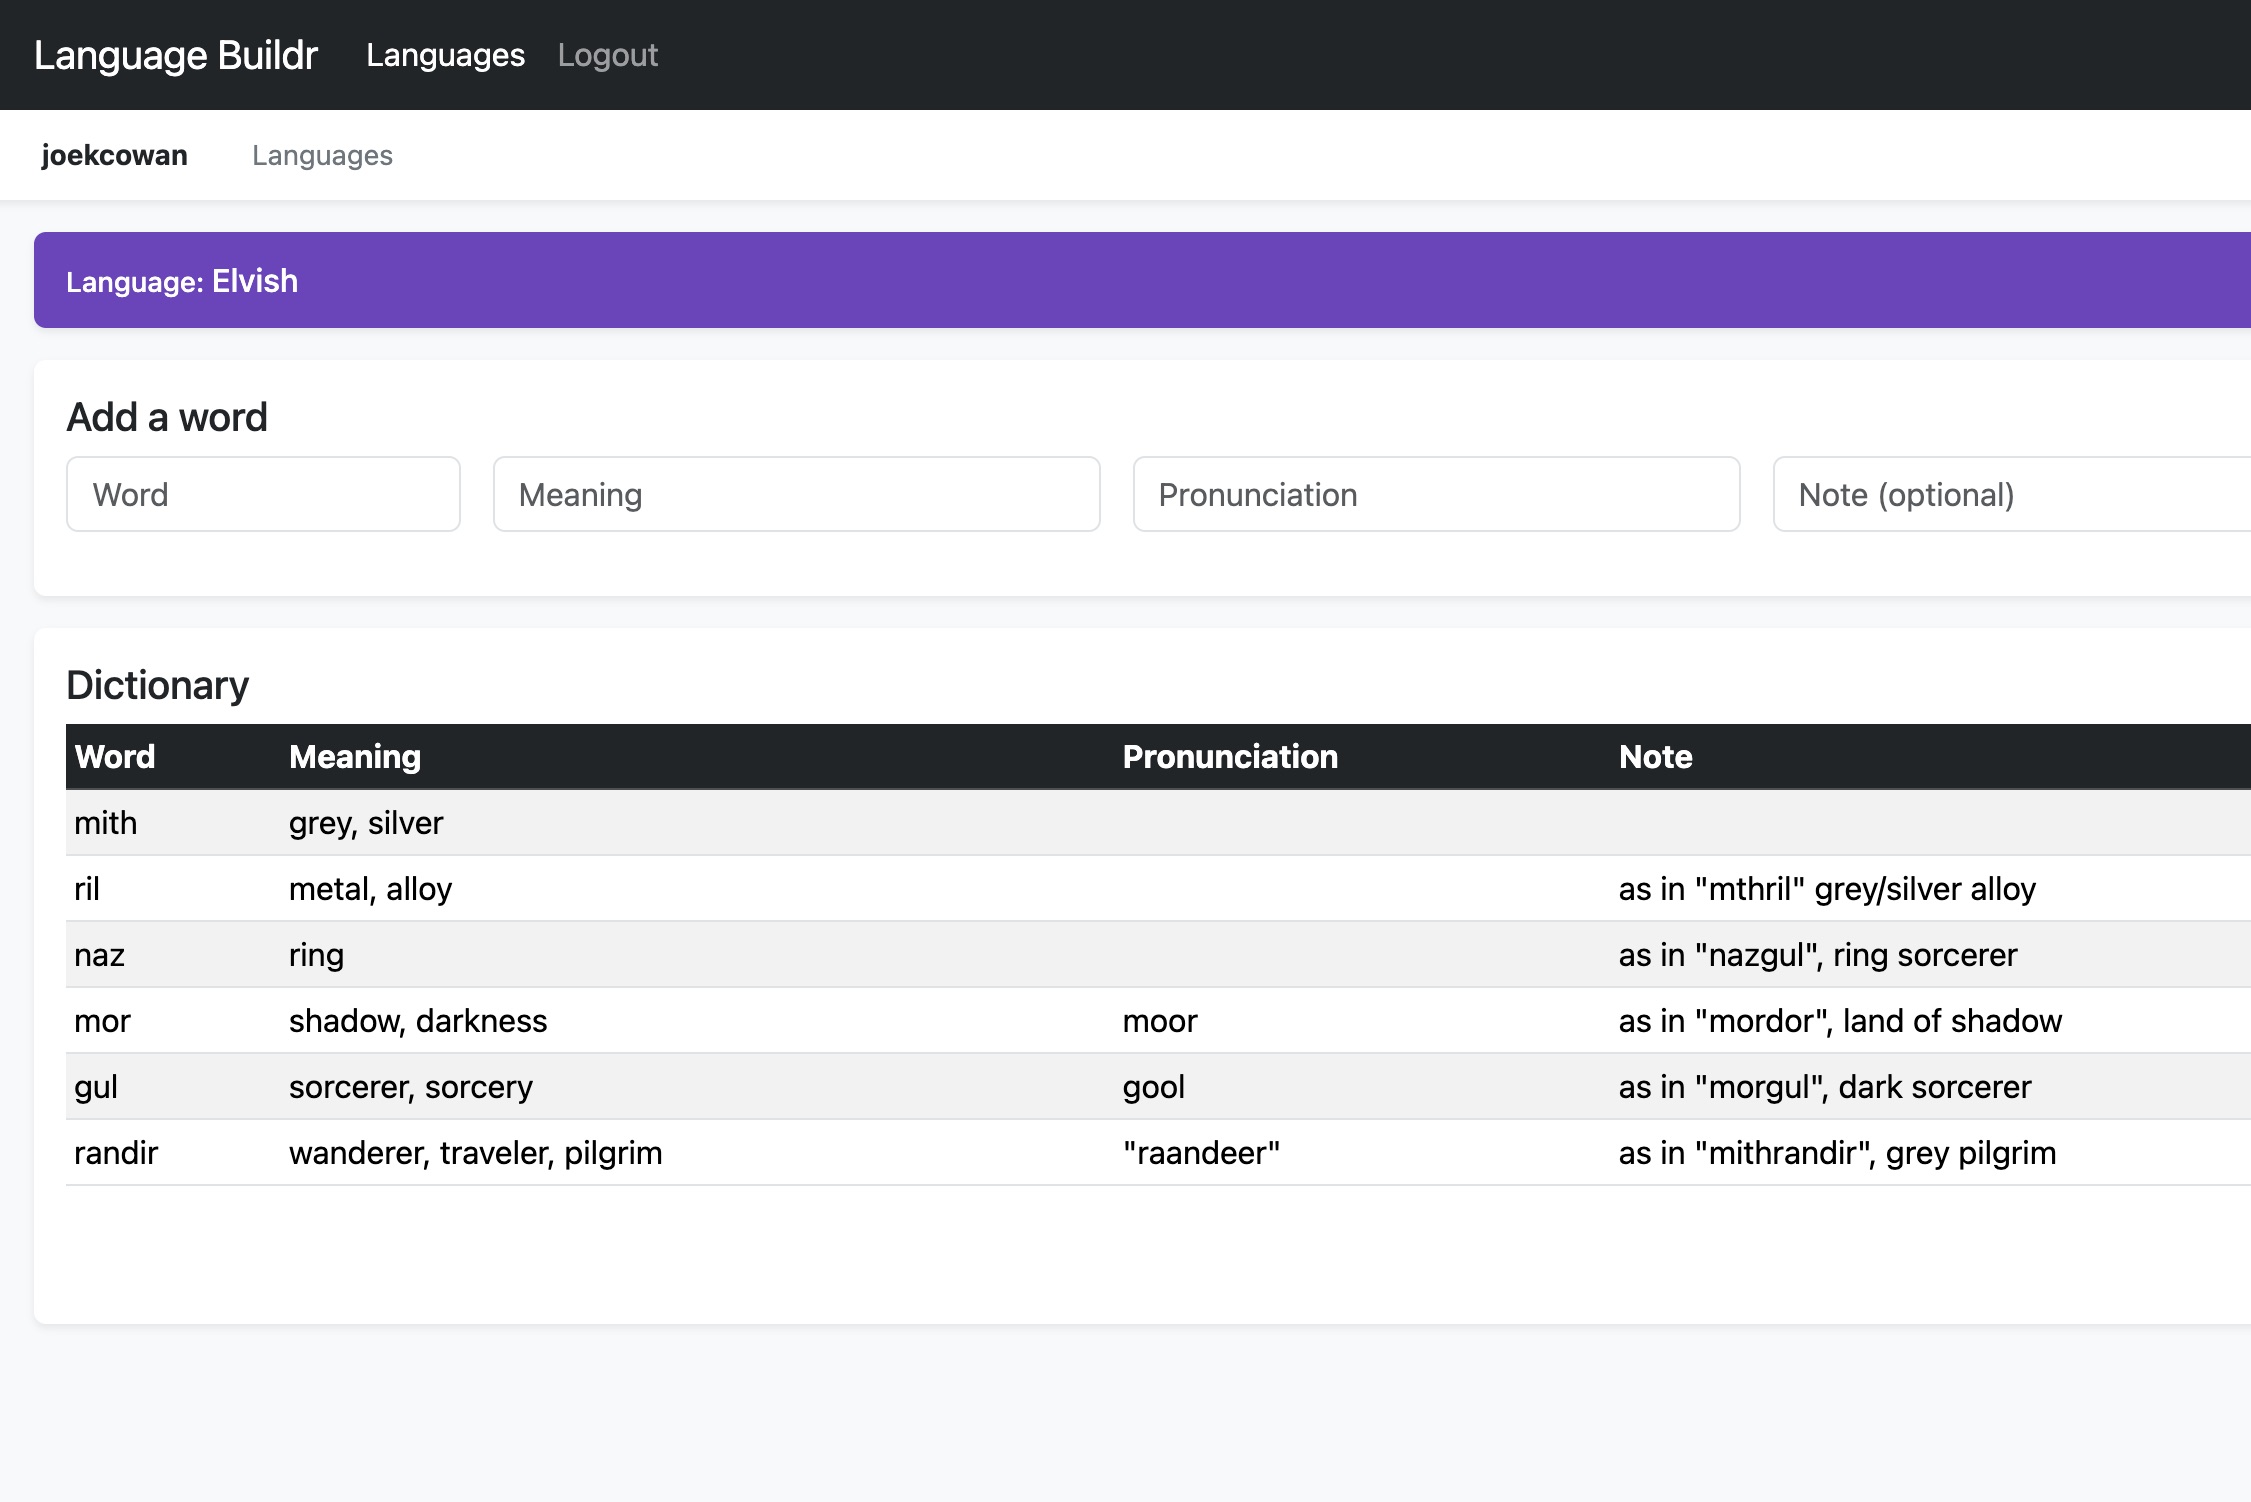
Task: Select the mor dictionary entry
Action: click(x=102, y=1021)
